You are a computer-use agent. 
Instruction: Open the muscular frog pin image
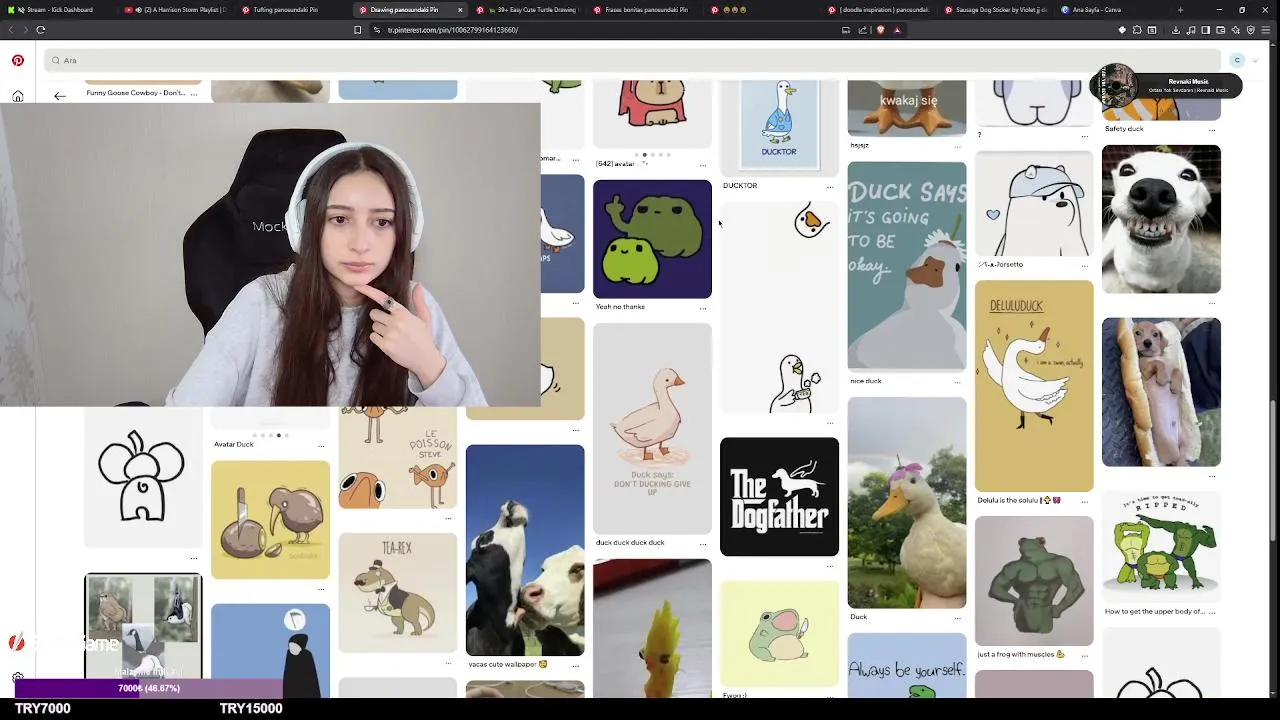[x=1034, y=581]
